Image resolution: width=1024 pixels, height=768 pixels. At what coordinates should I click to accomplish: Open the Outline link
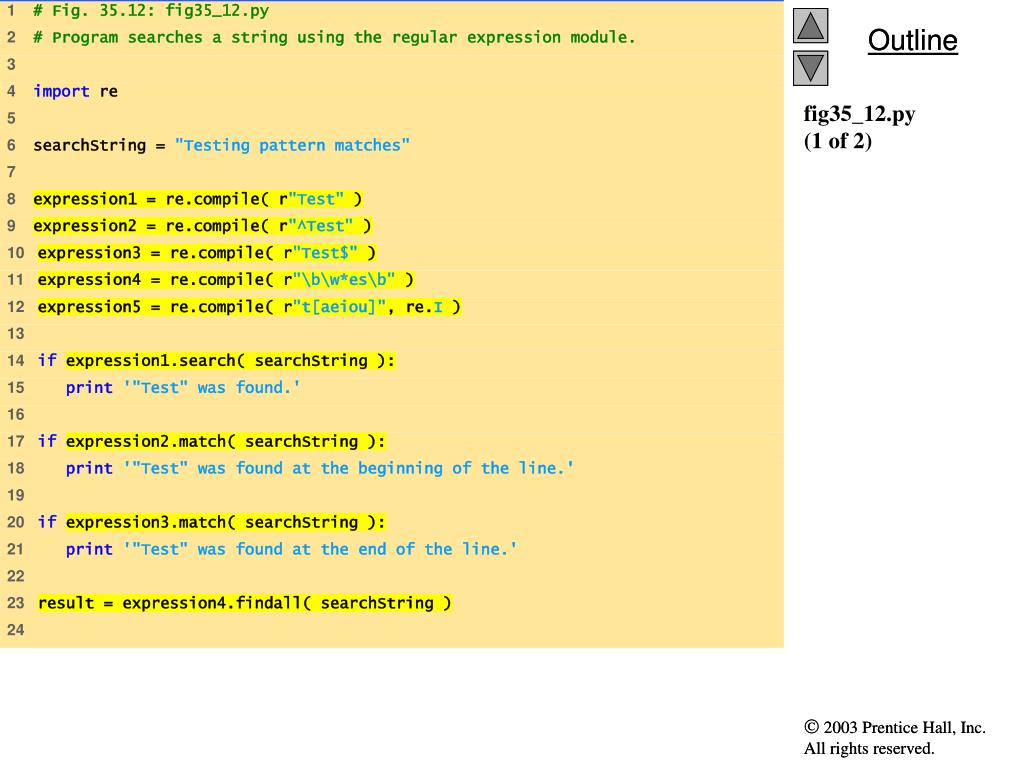[x=912, y=40]
